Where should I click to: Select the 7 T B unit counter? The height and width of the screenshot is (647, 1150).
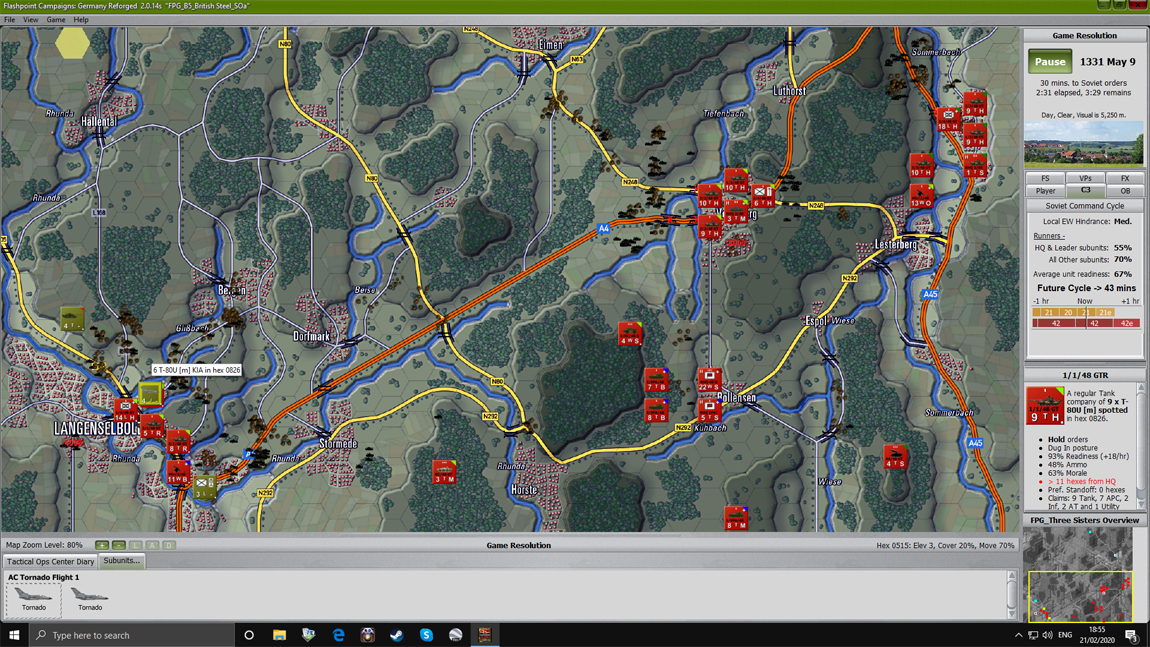click(656, 380)
